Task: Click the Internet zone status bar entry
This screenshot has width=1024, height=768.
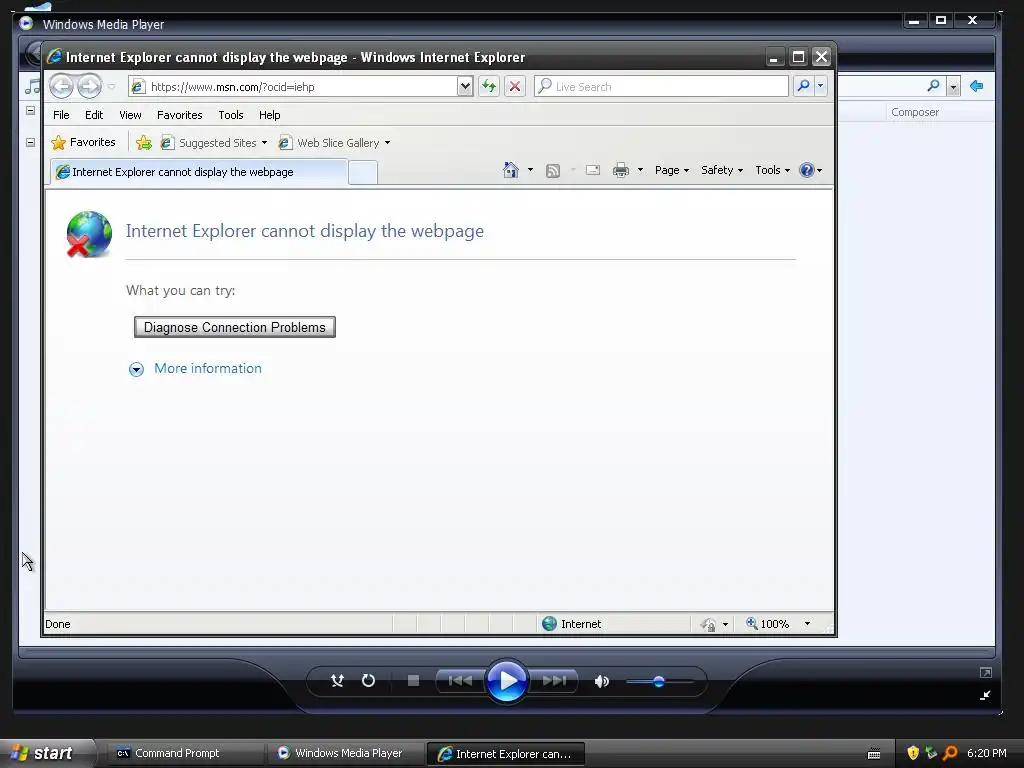Action: tap(571, 624)
